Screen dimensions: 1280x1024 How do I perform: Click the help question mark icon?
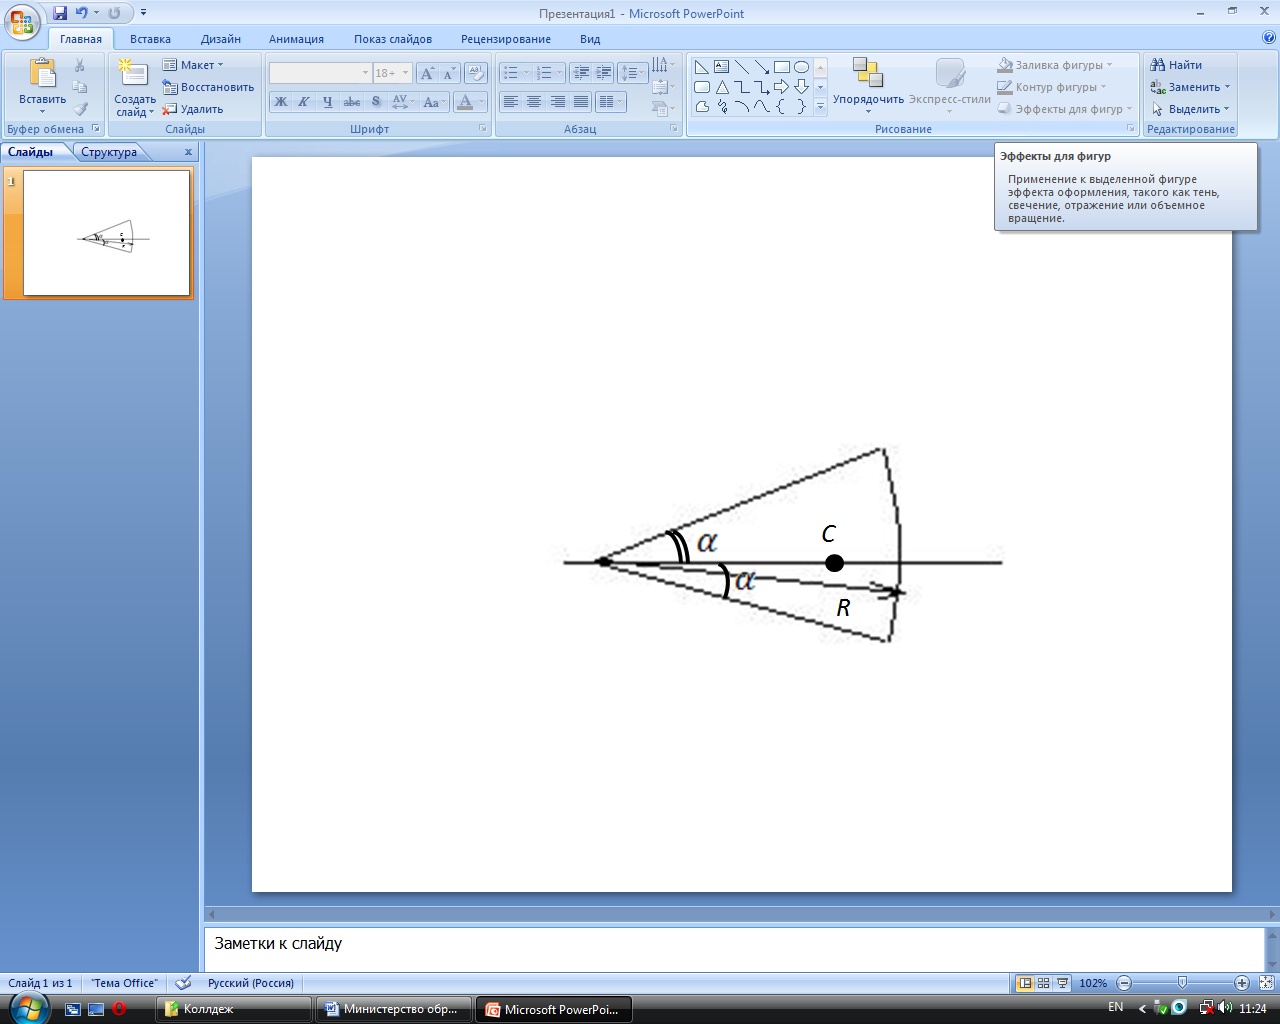[x=1269, y=38]
